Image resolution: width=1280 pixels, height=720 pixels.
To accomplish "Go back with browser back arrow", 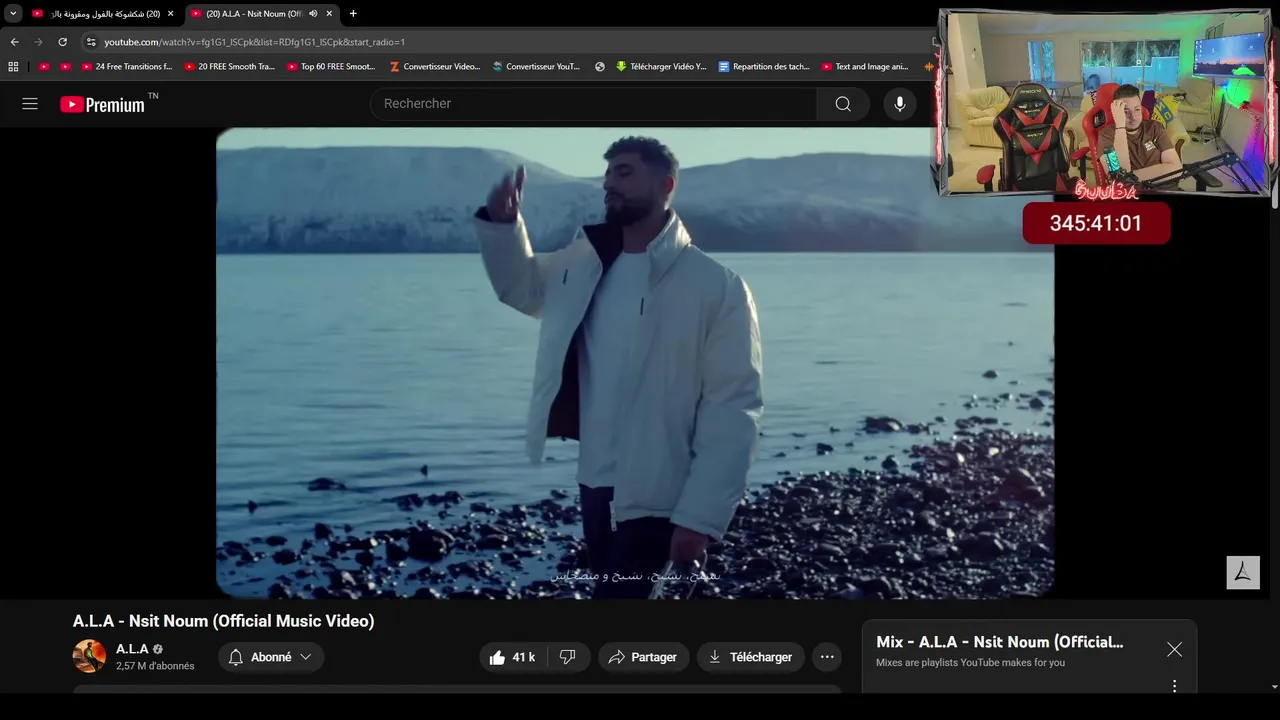I will pos(14,42).
